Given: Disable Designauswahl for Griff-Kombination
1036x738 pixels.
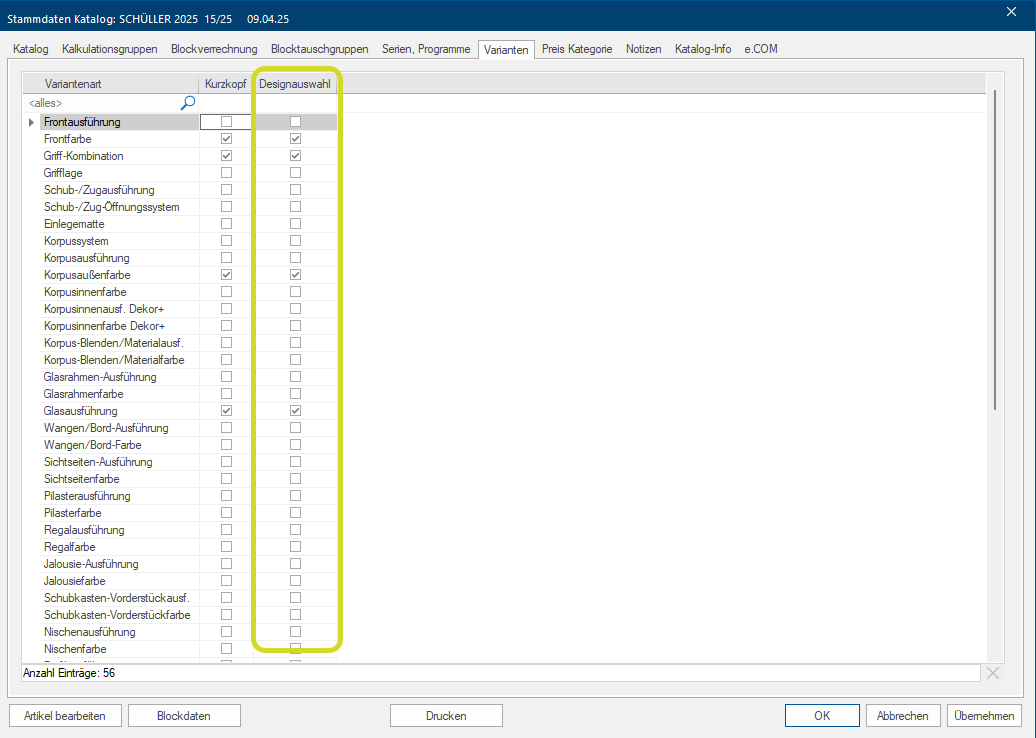Looking at the screenshot, I should point(295,156).
